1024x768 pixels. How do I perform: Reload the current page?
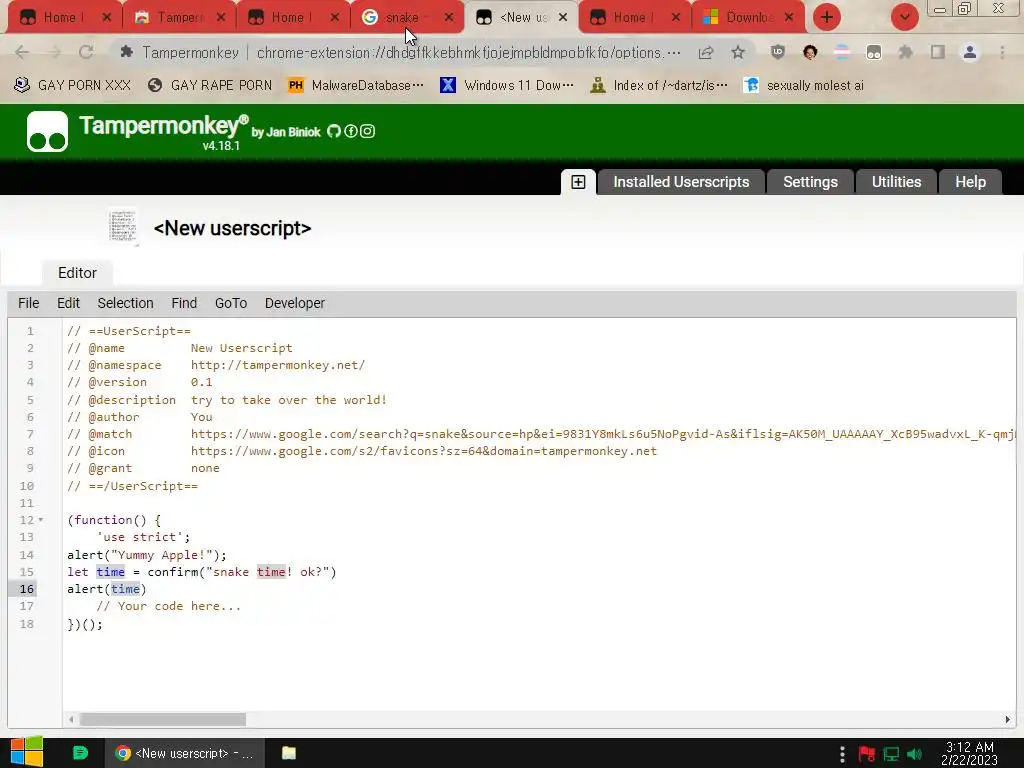click(86, 52)
